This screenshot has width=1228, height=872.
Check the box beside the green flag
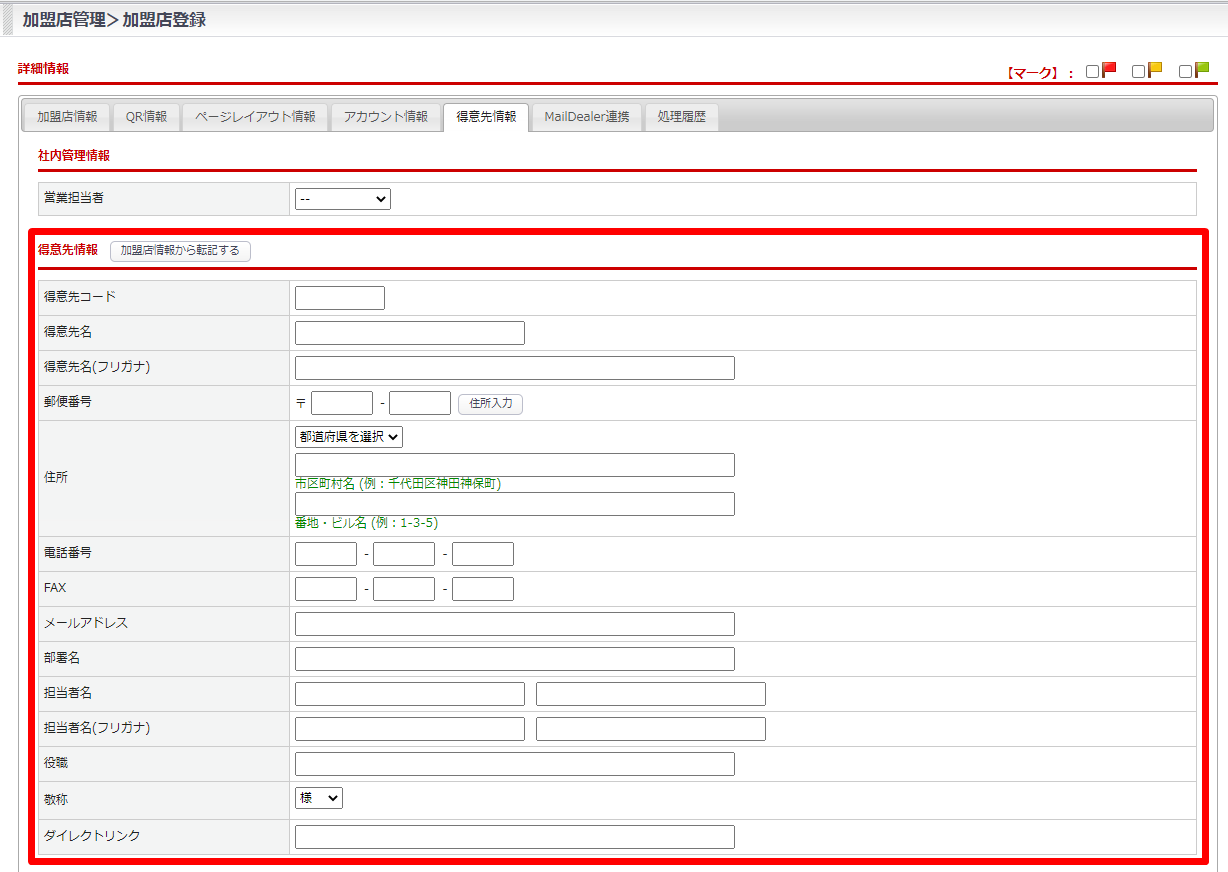pos(1186,72)
